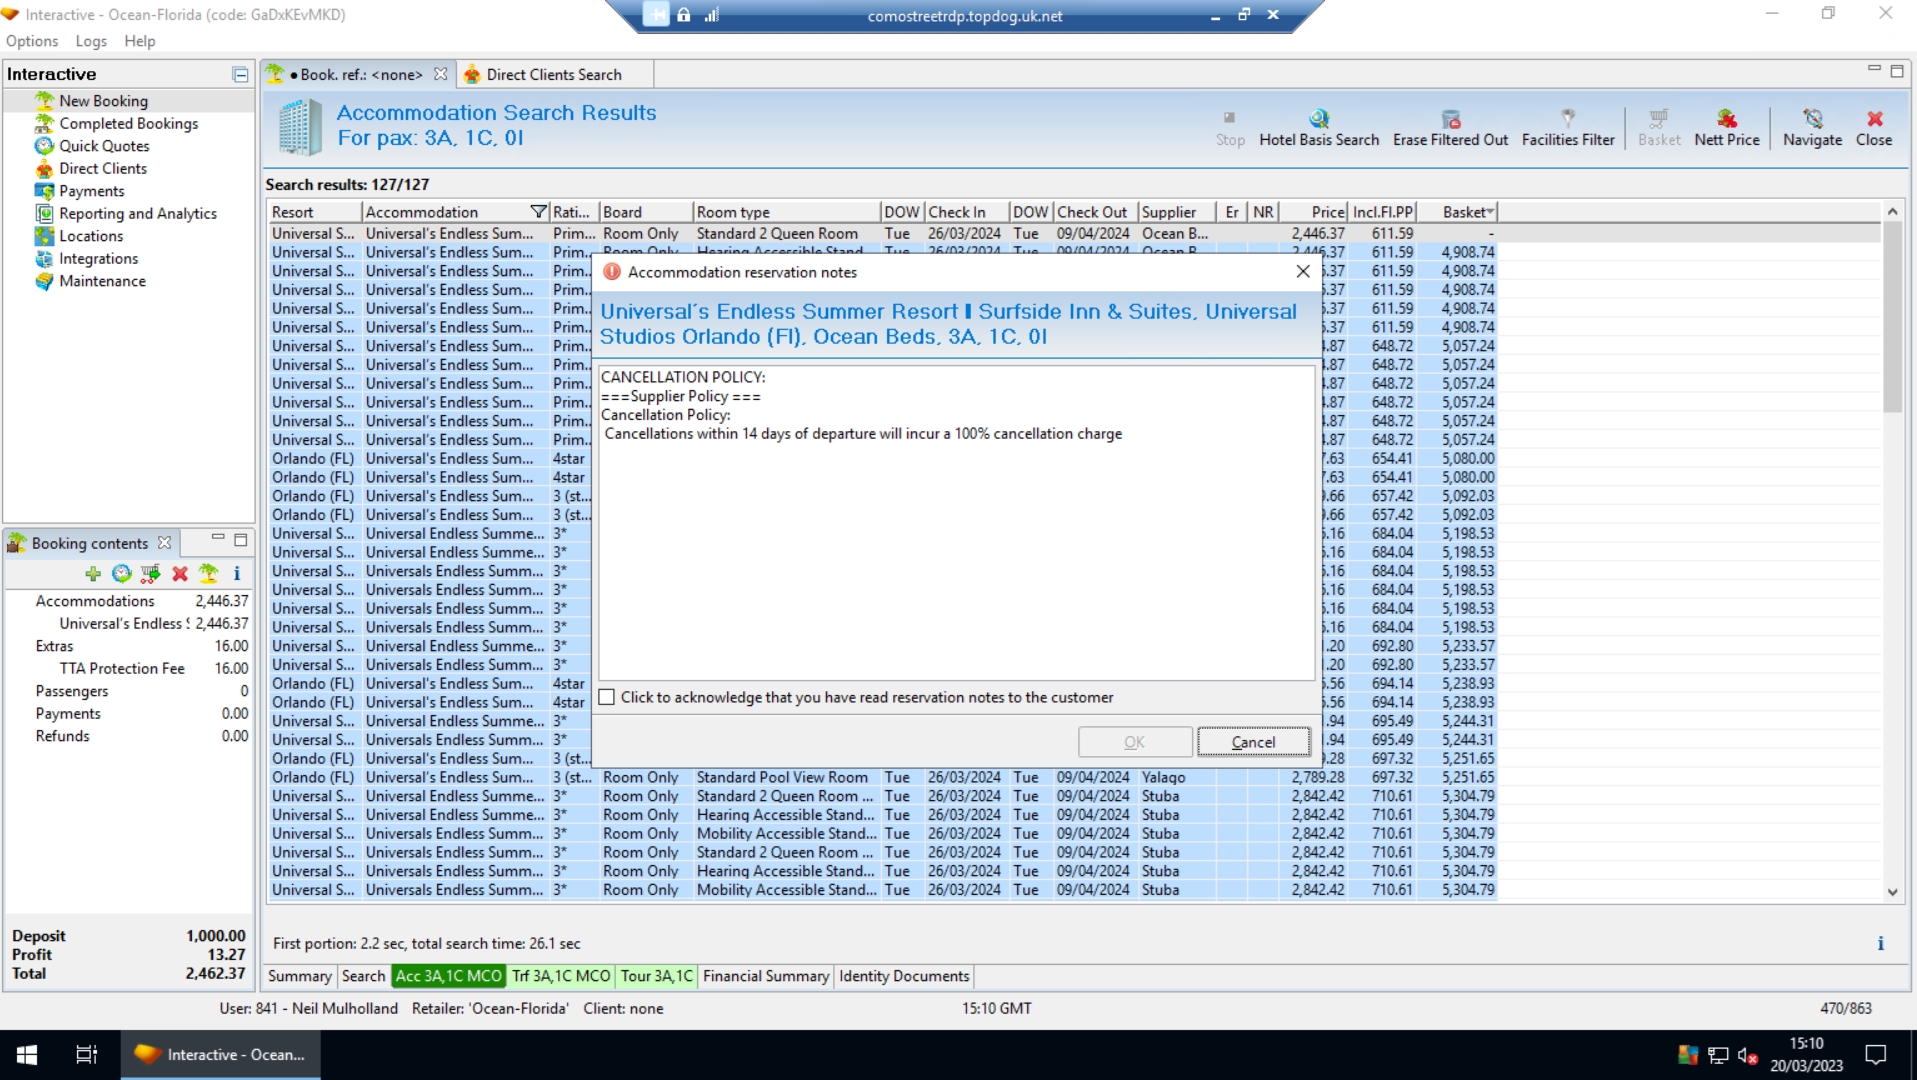Open New Booking in the Interactive tree
This screenshot has width=1917, height=1080.
point(103,101)
